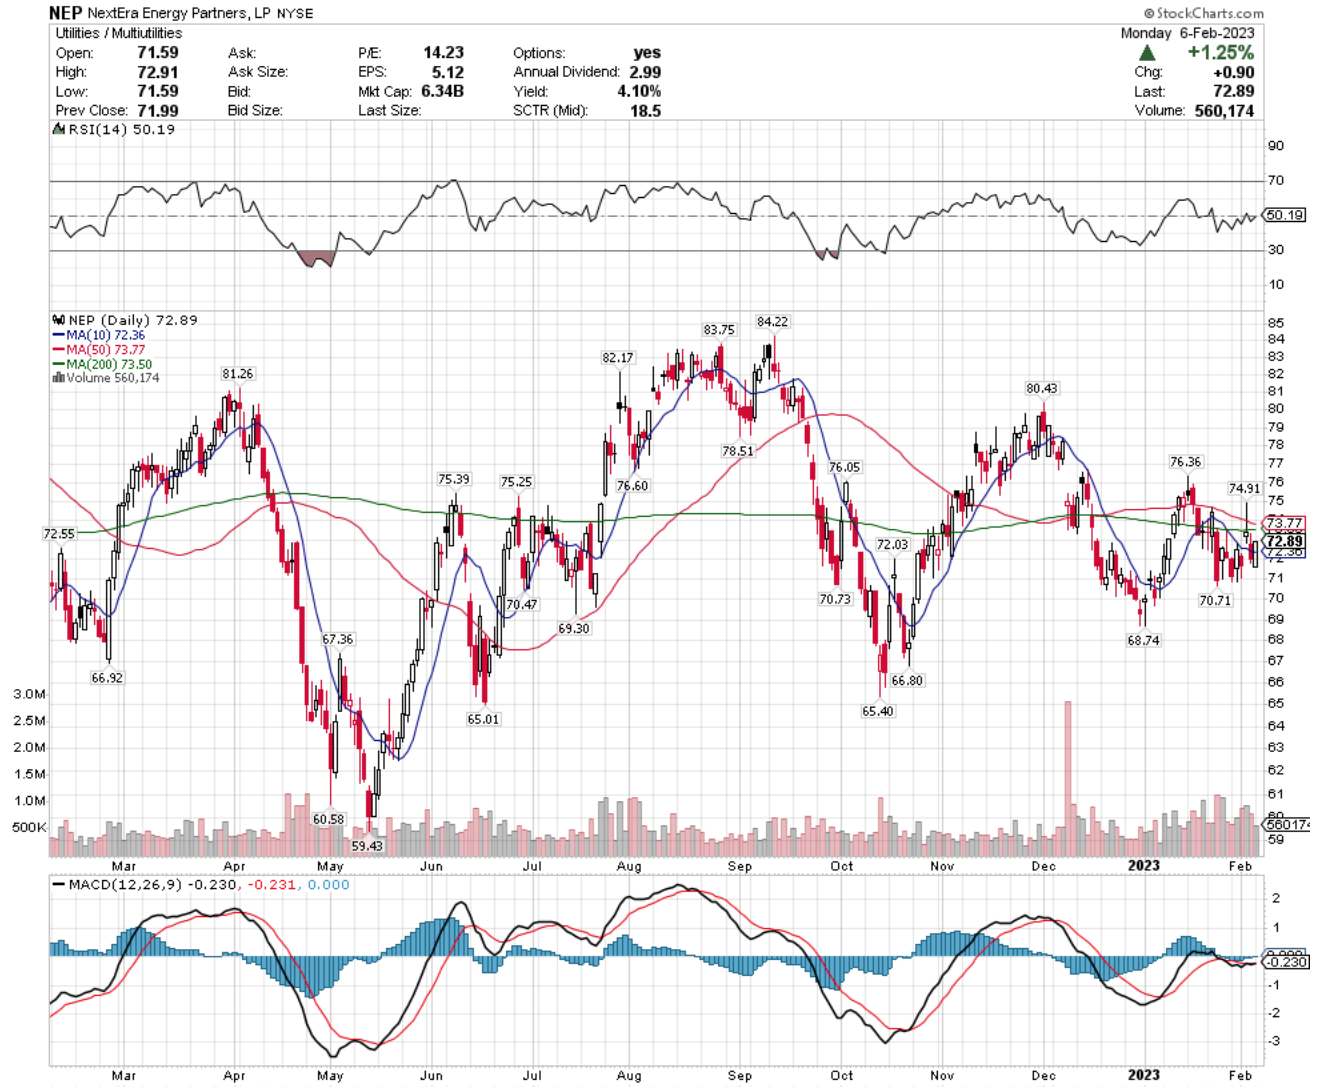Click the 66.92 March low label

106,678
